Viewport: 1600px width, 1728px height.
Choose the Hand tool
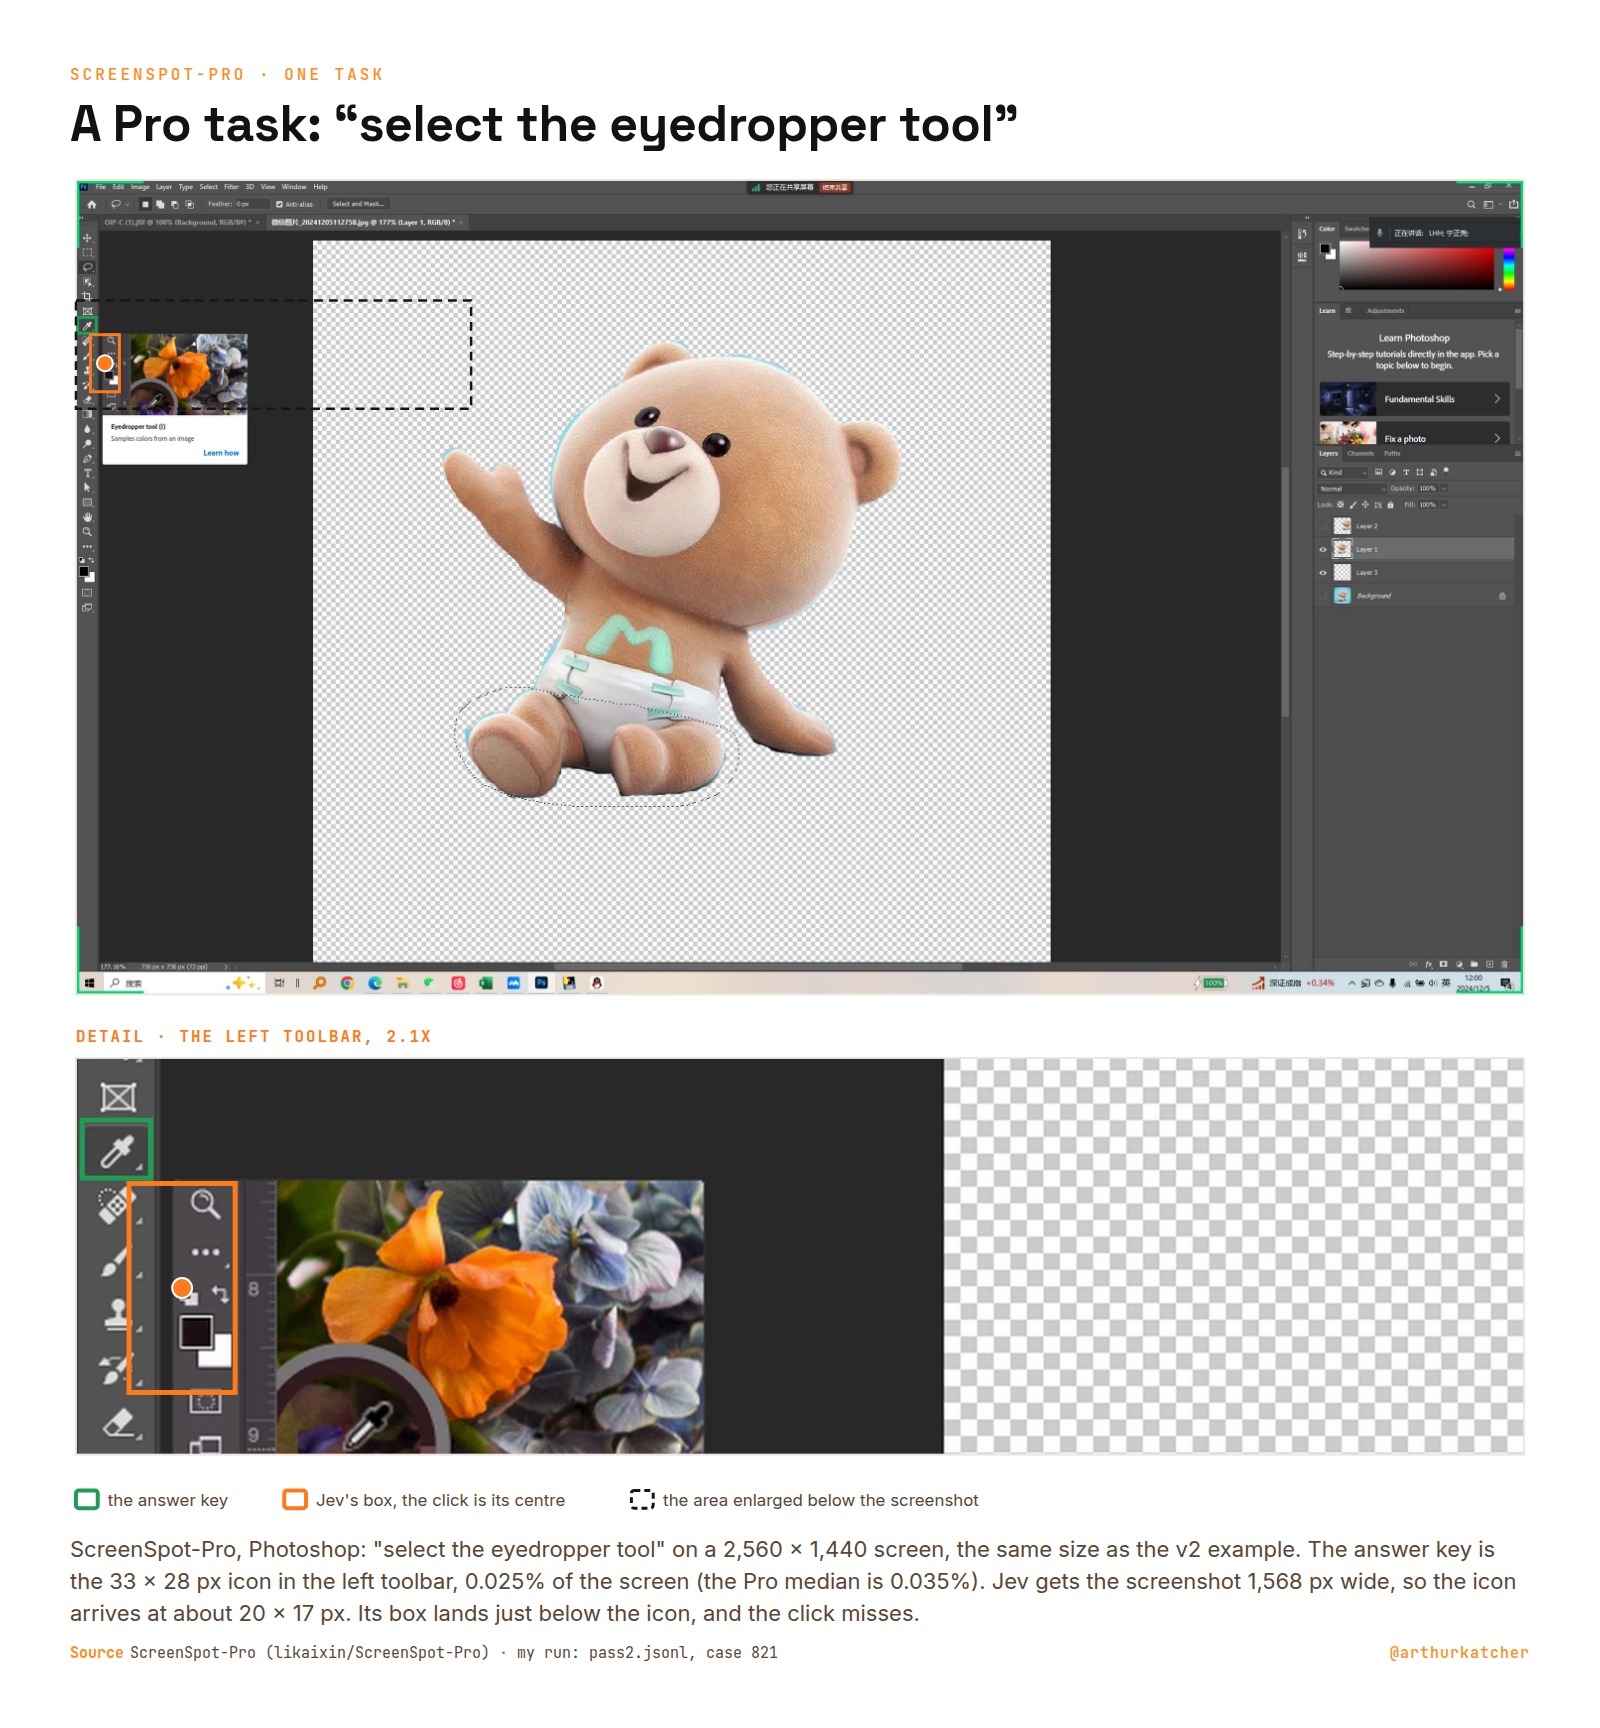coord(87,517)
